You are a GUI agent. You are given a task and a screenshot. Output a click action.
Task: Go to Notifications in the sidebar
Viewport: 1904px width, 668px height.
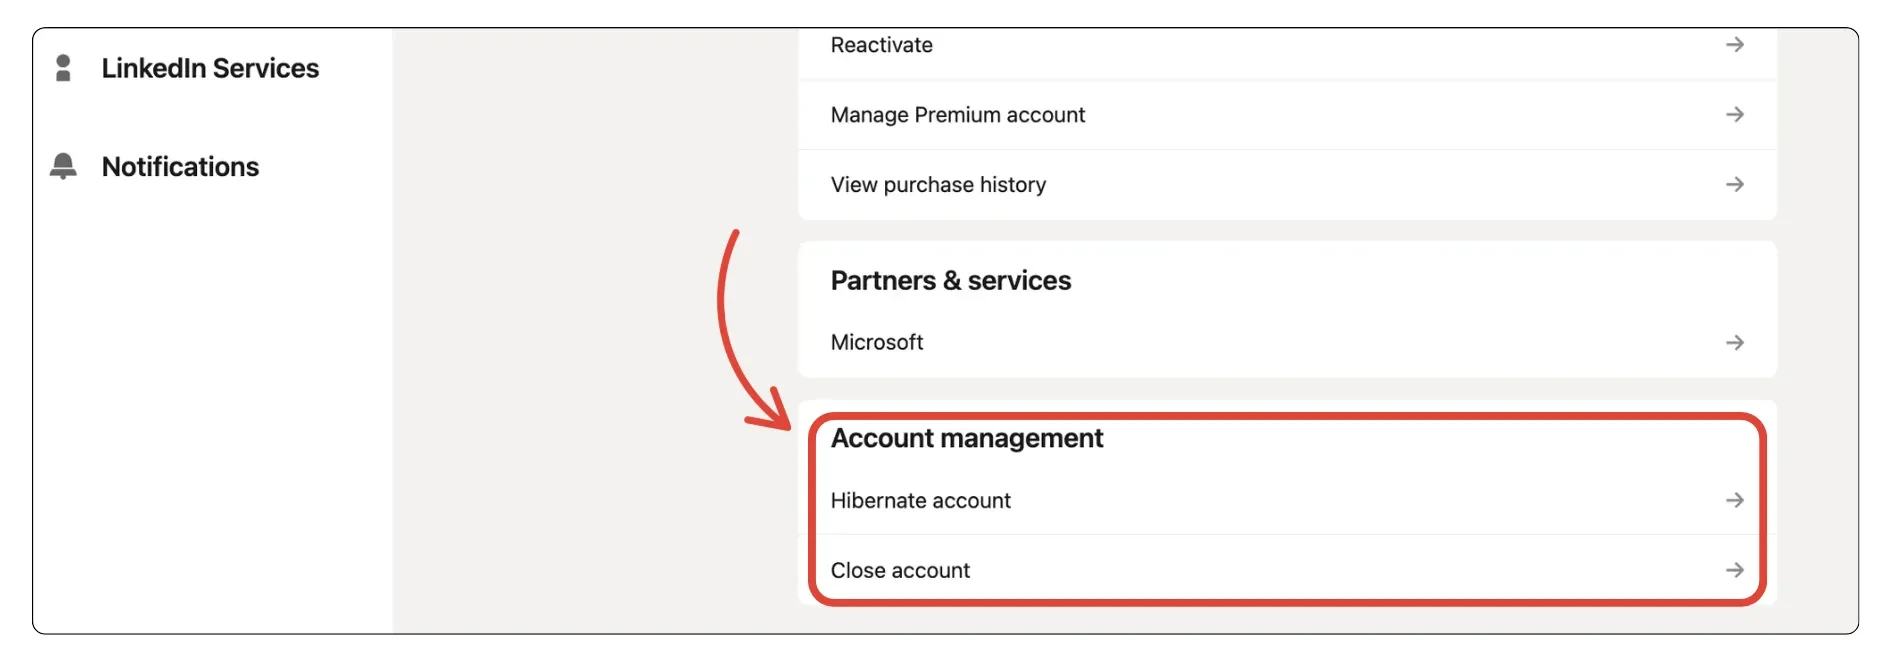[x=180, y=166]
